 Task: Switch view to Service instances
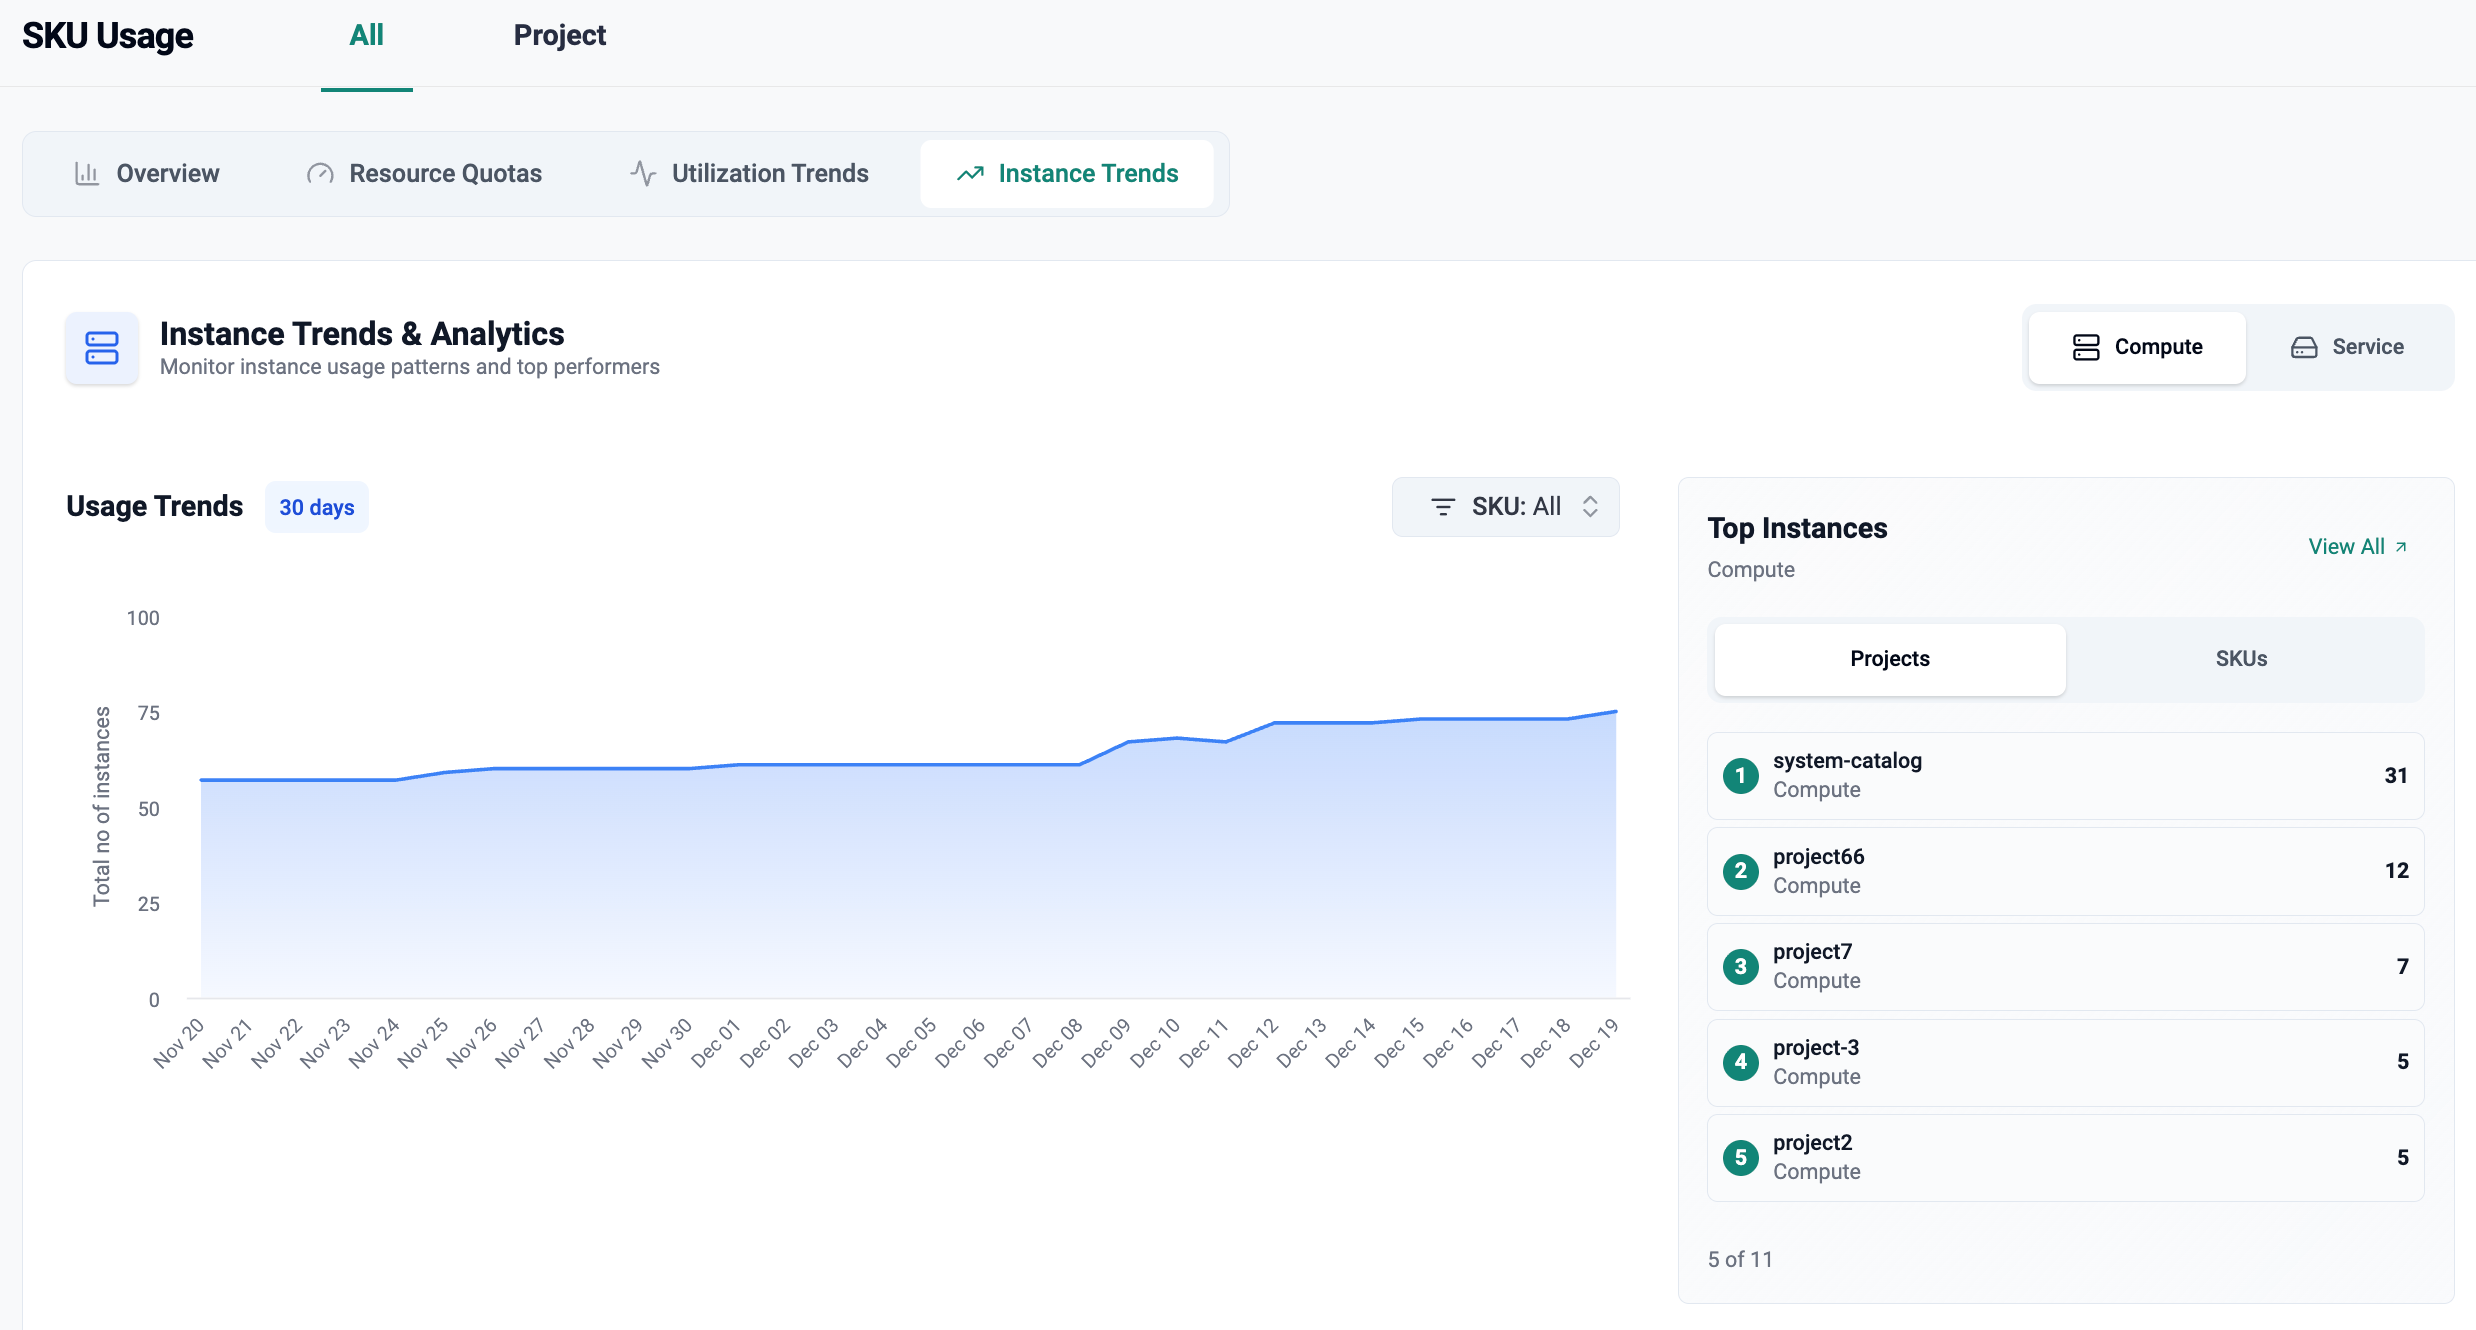[x=2346, y=347]
